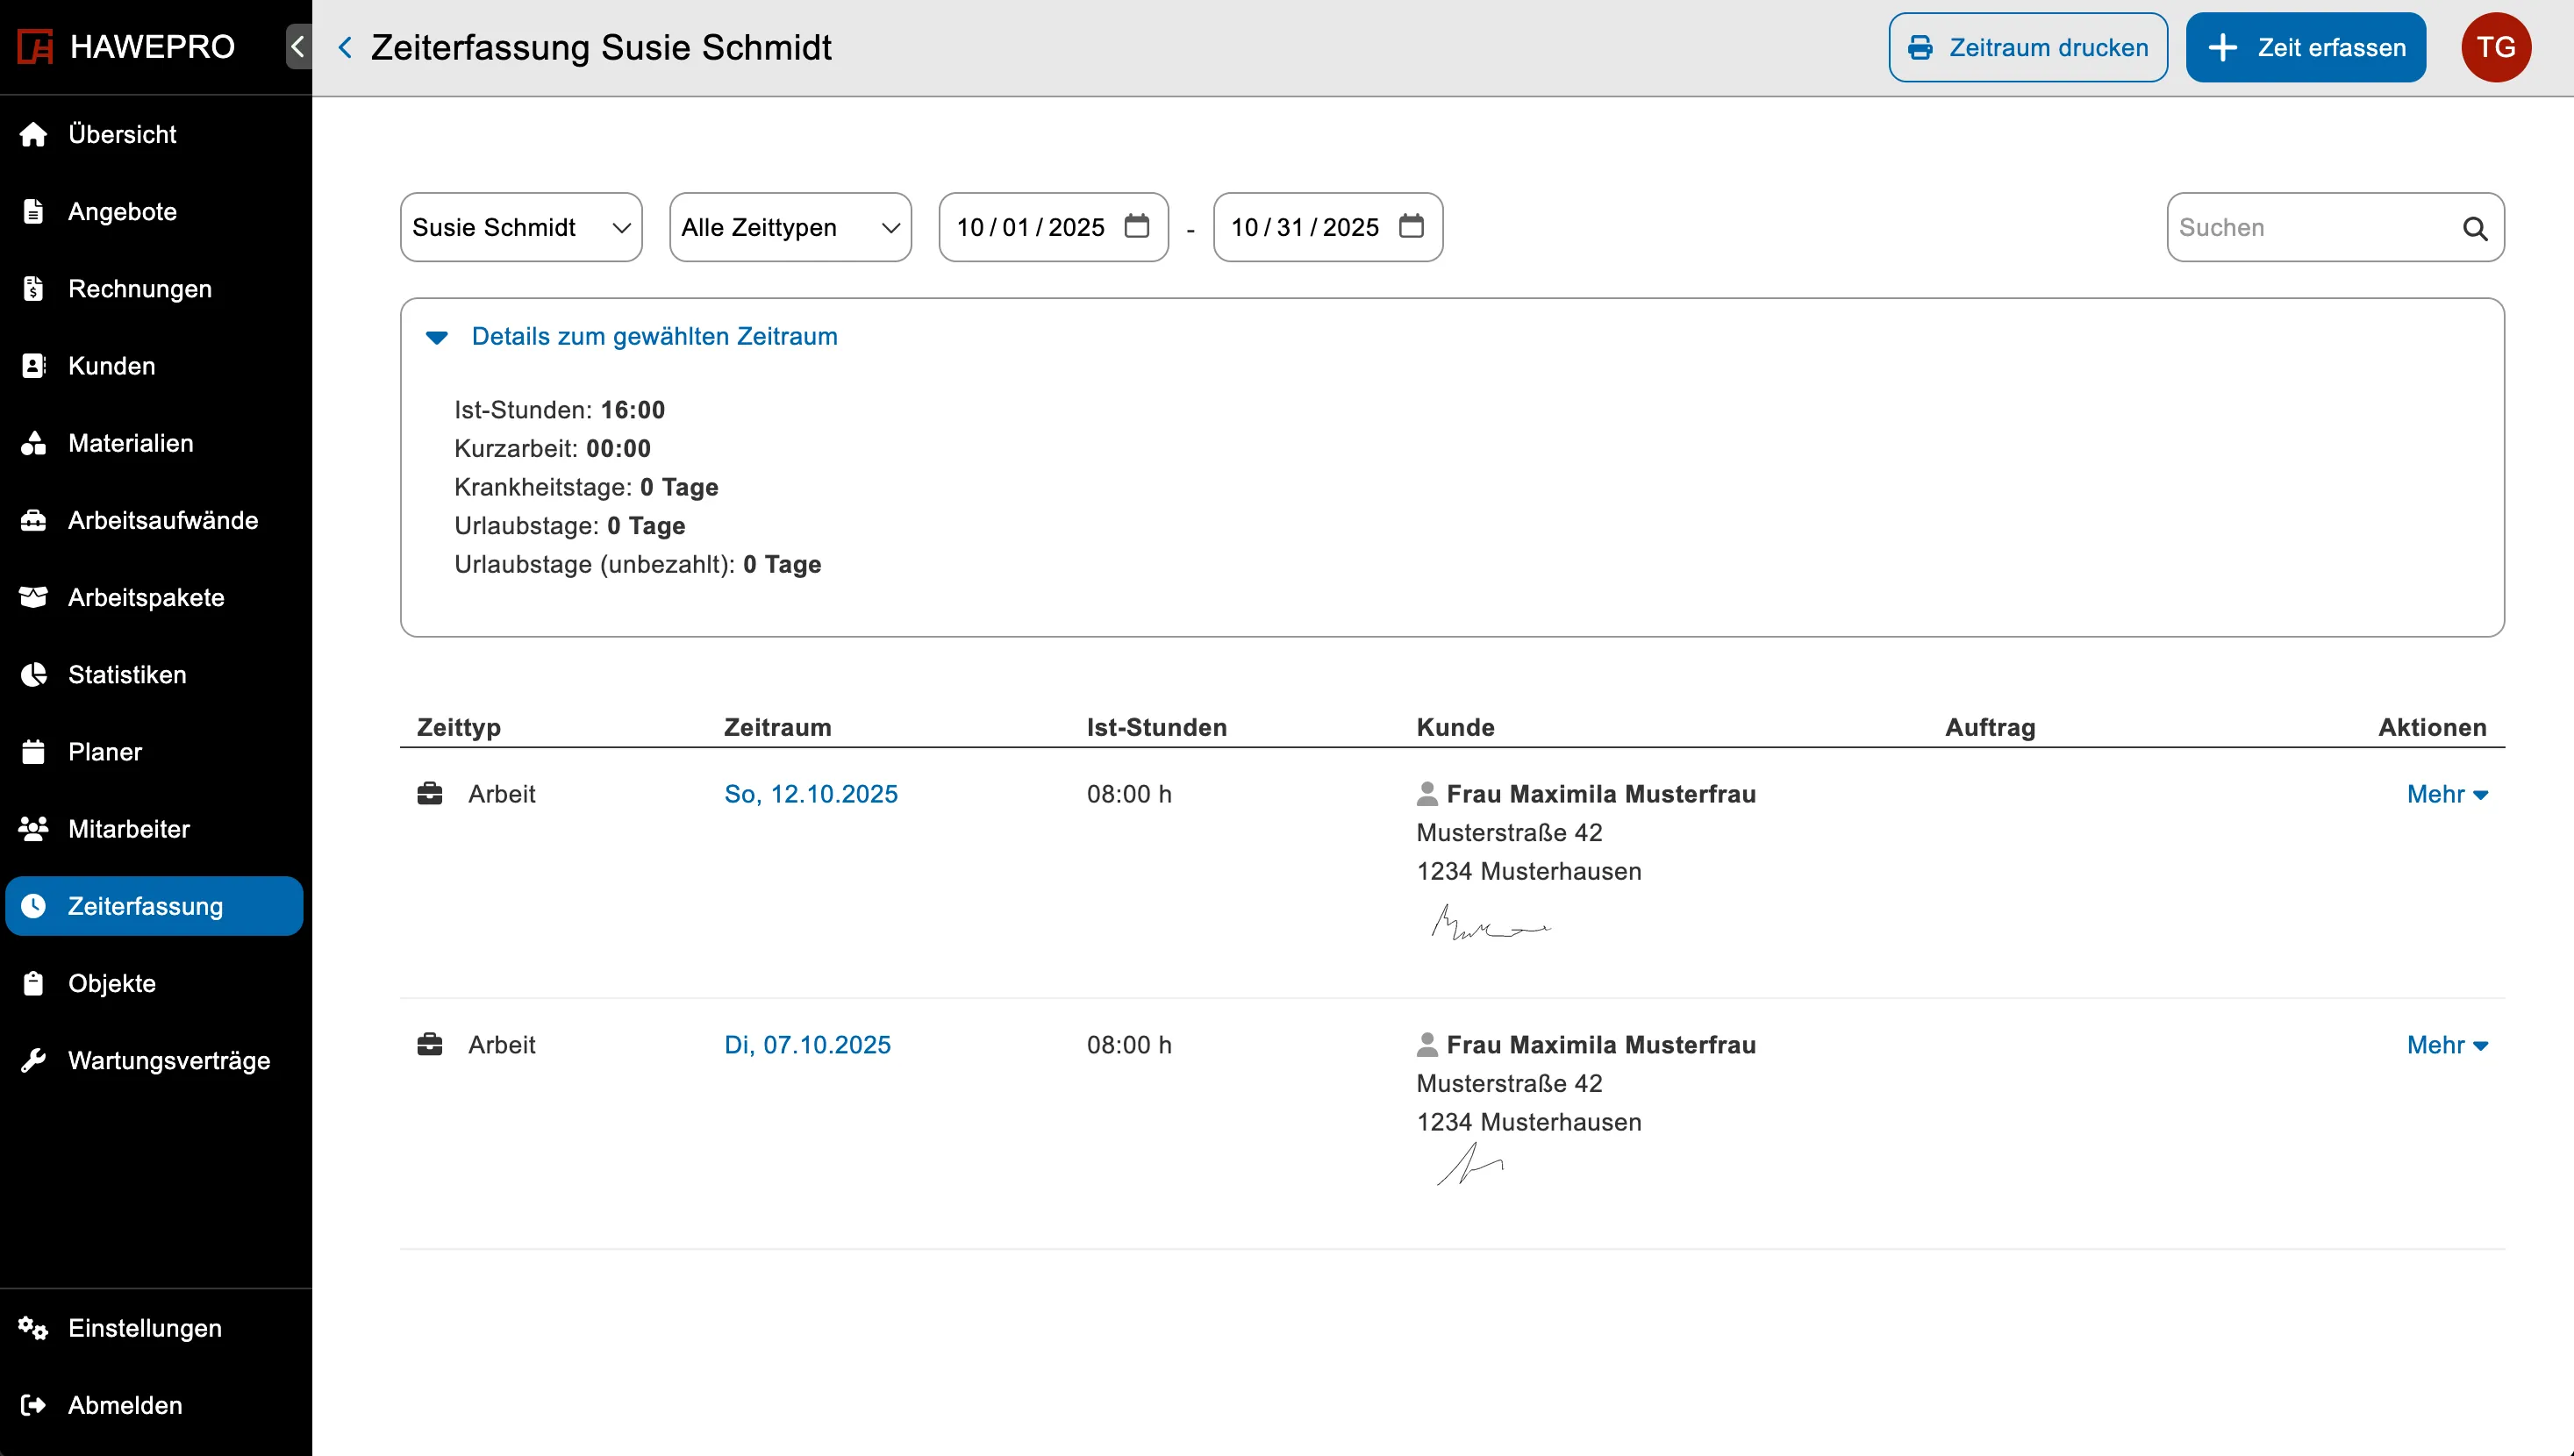Open the Alle Zeittypen dropdown
Screen dimensions: 2574x1456
(789, 227)
